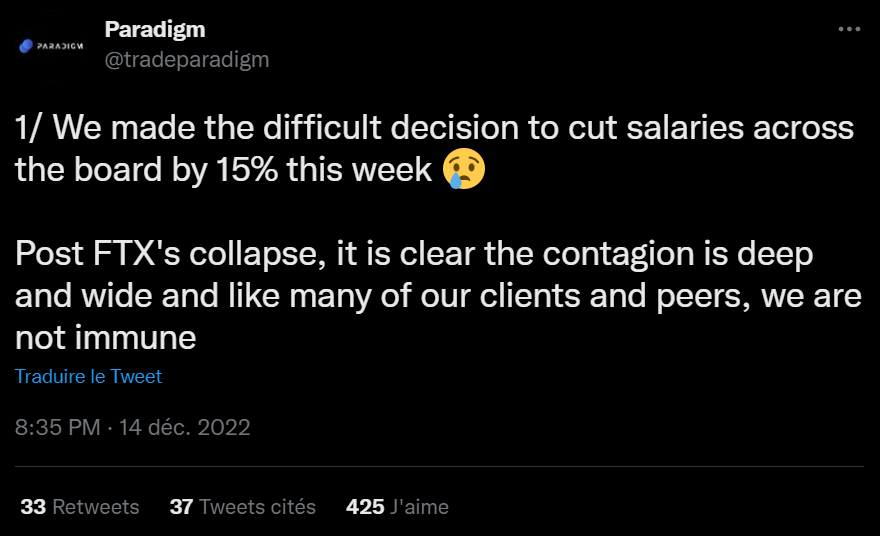This screenshot has width=880, height=536.
Task: View the 37 Tweets cités list
Action: [x=242, y=507]
